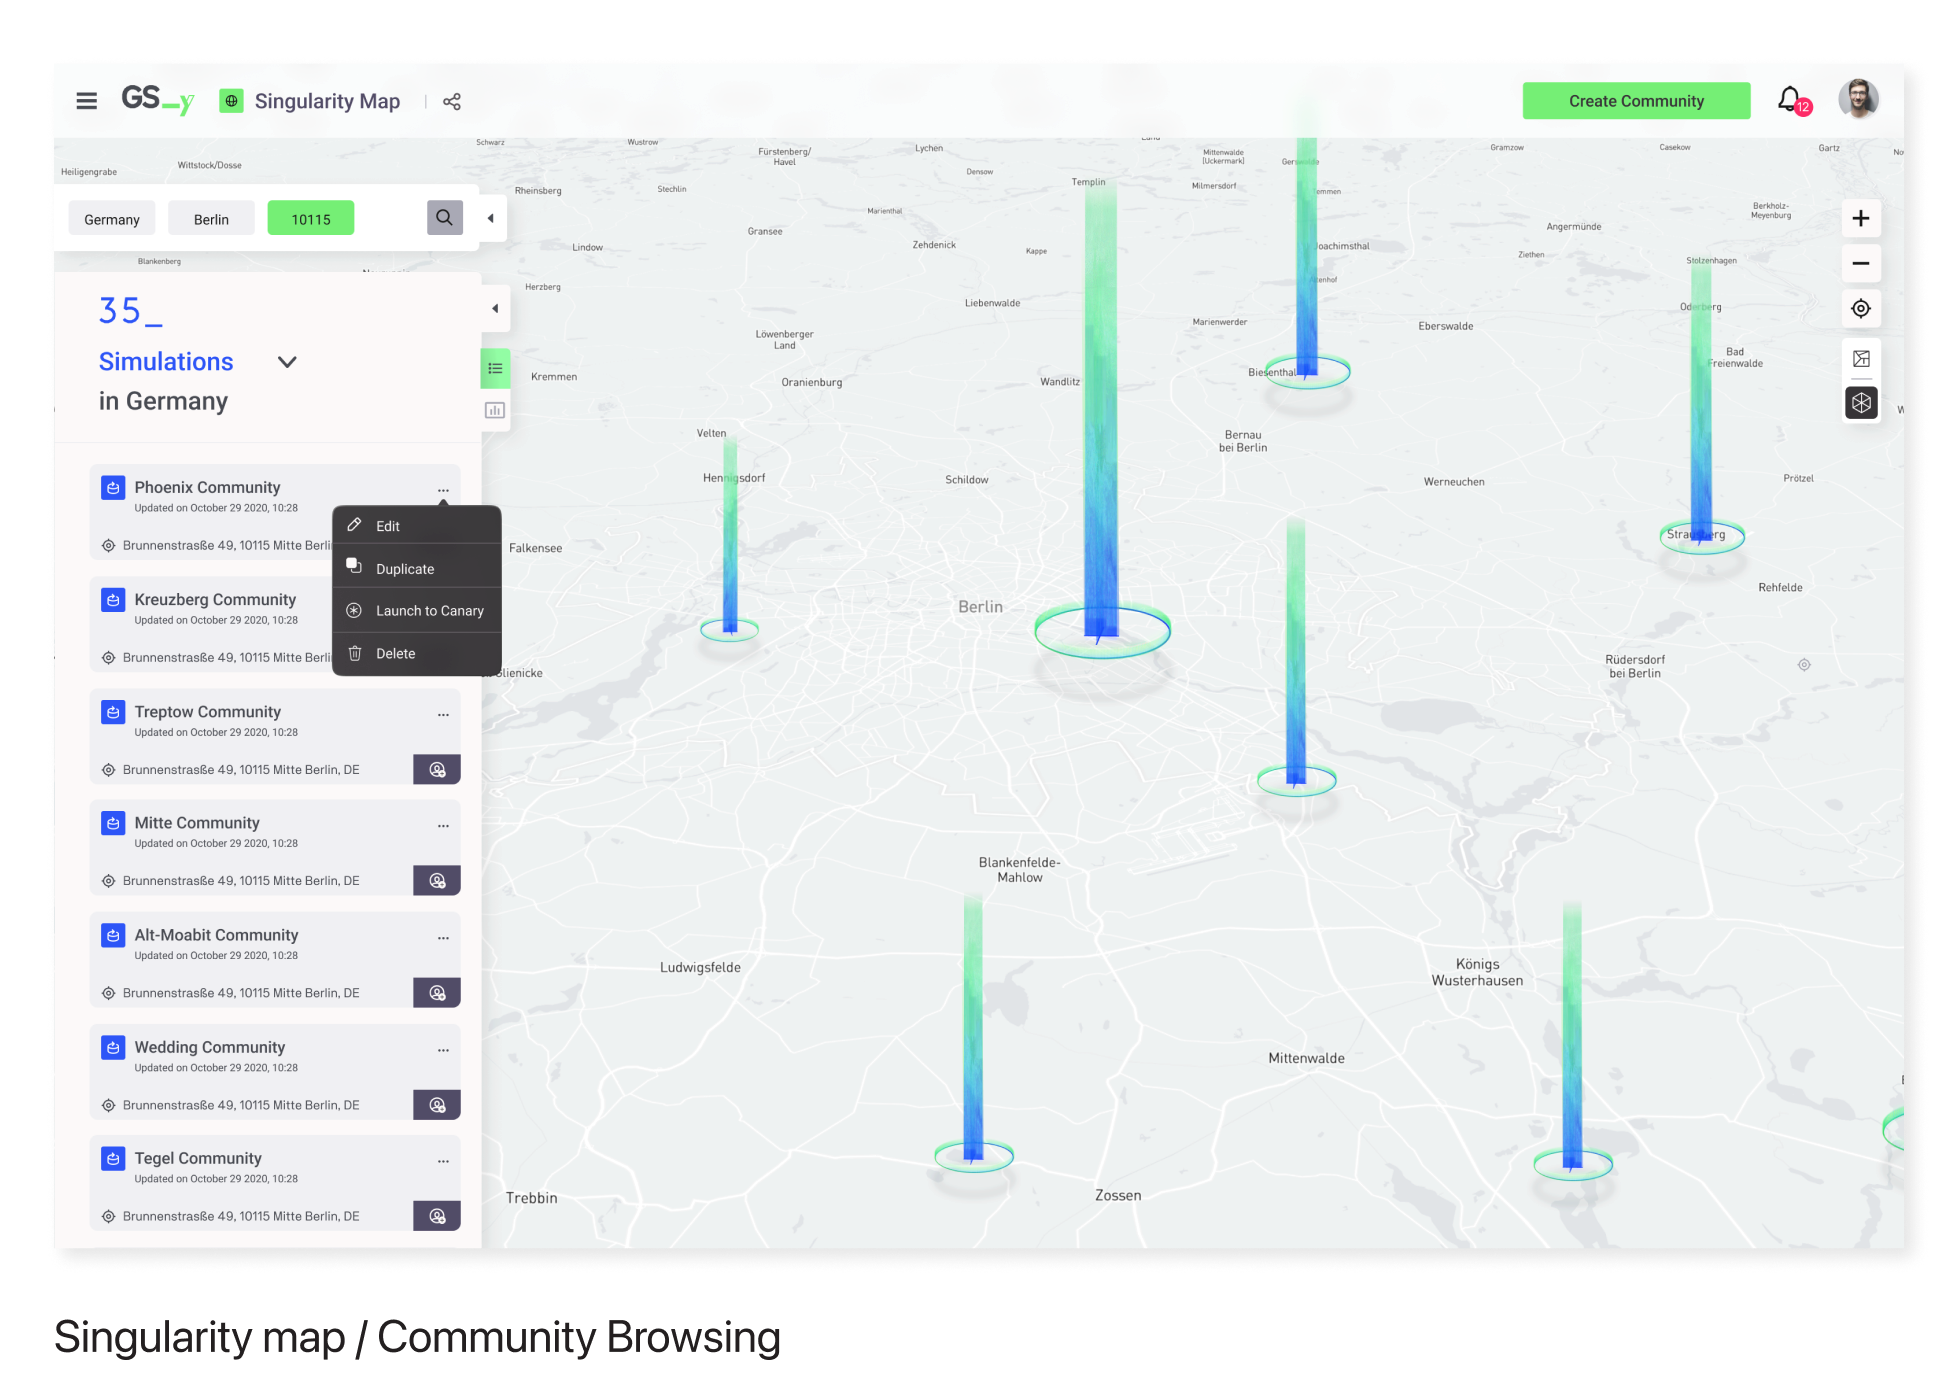Expand the Simulations dropdown chevron
This screenshot has height=1400, width=1958.
point(287,362)
